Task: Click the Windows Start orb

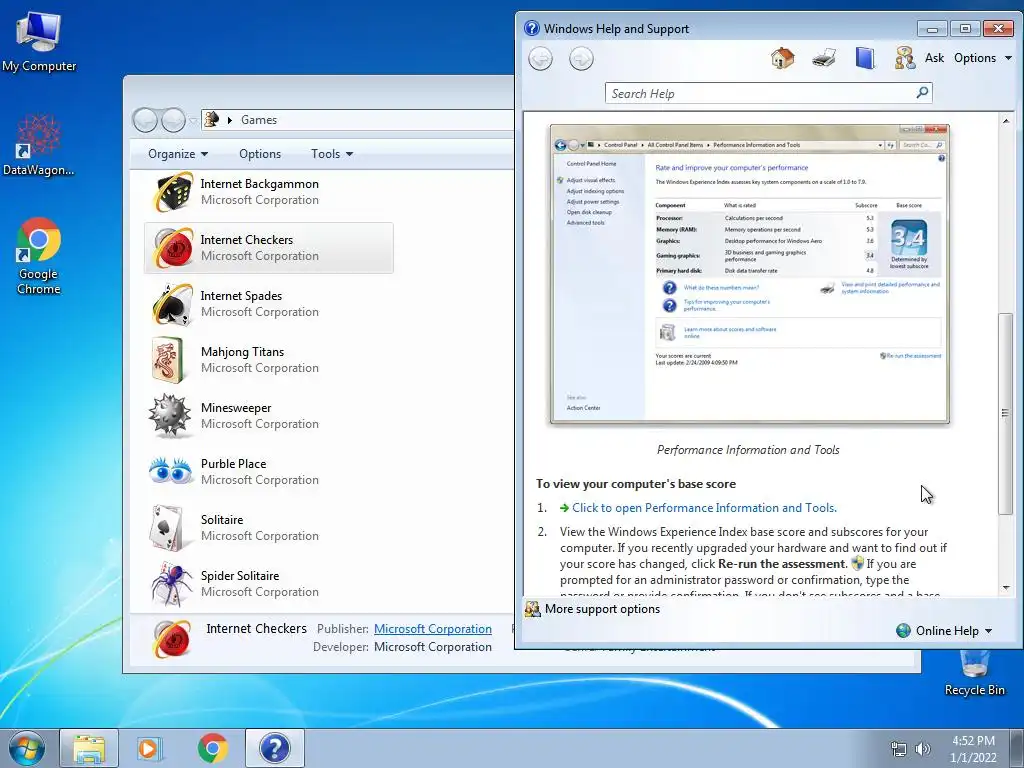Action: click(x=27, y=748)
